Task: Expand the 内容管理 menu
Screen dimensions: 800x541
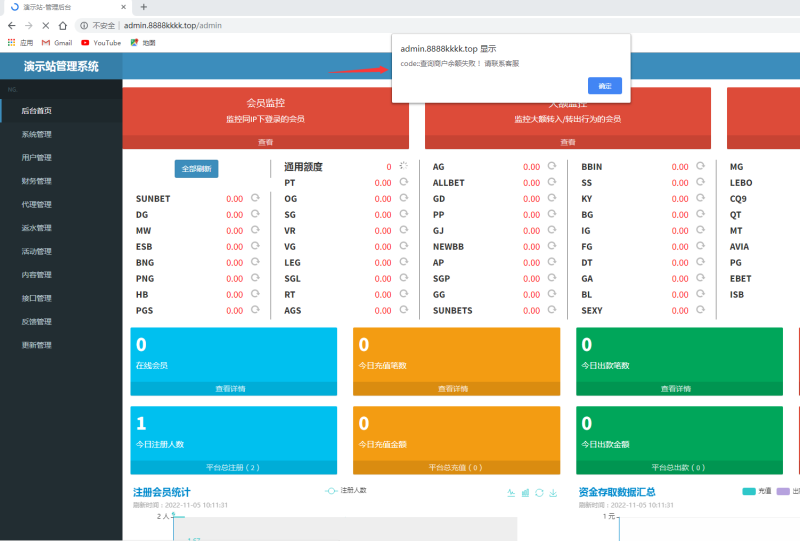Action: 61,275
